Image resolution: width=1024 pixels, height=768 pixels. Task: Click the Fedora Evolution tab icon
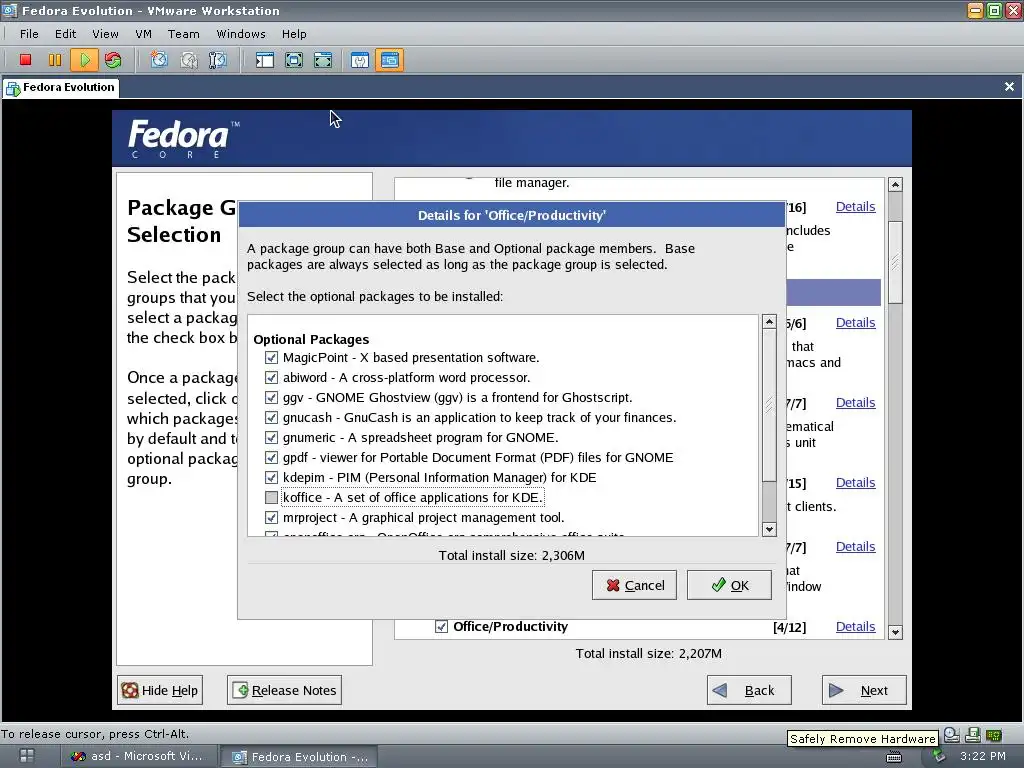tap(13, 88)
